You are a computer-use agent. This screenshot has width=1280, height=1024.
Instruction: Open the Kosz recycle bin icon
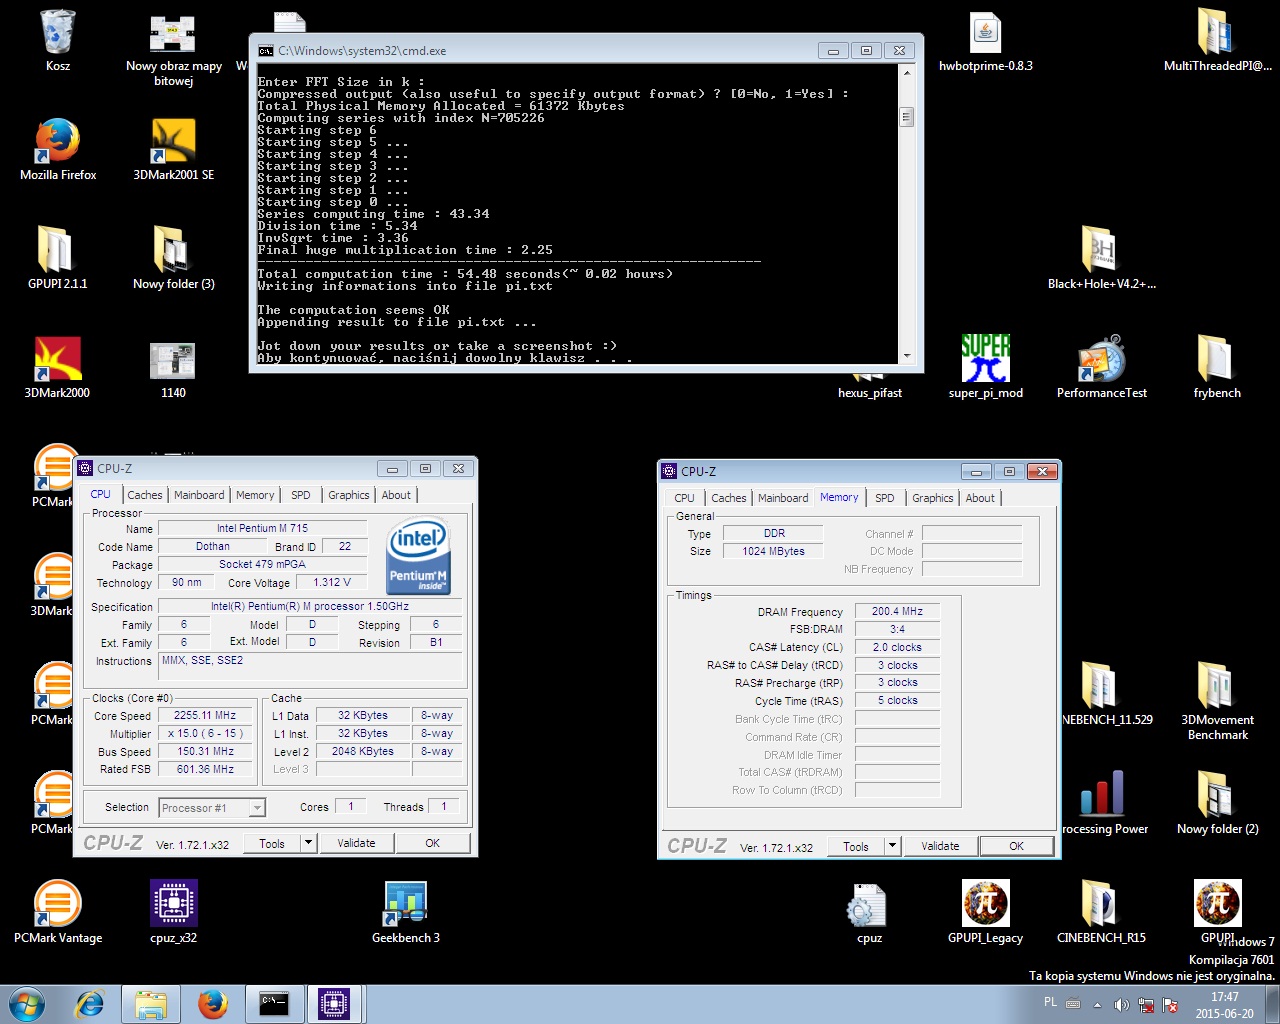tap(58, 40)
